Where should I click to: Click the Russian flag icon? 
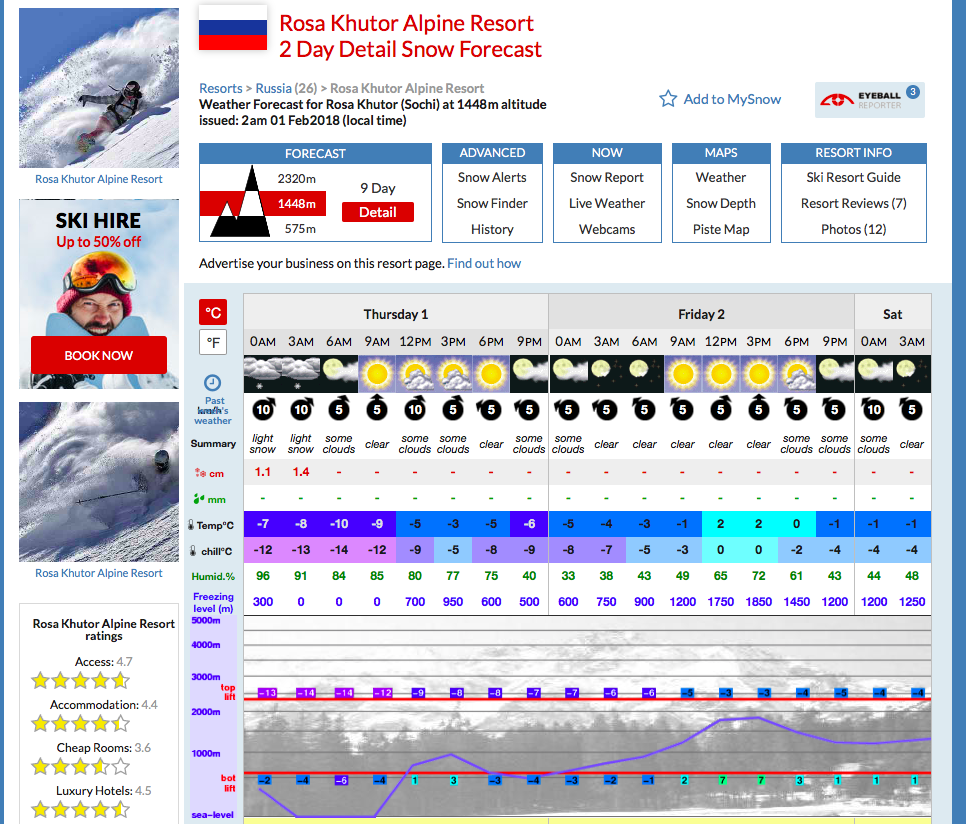click(x=233, y=27)
